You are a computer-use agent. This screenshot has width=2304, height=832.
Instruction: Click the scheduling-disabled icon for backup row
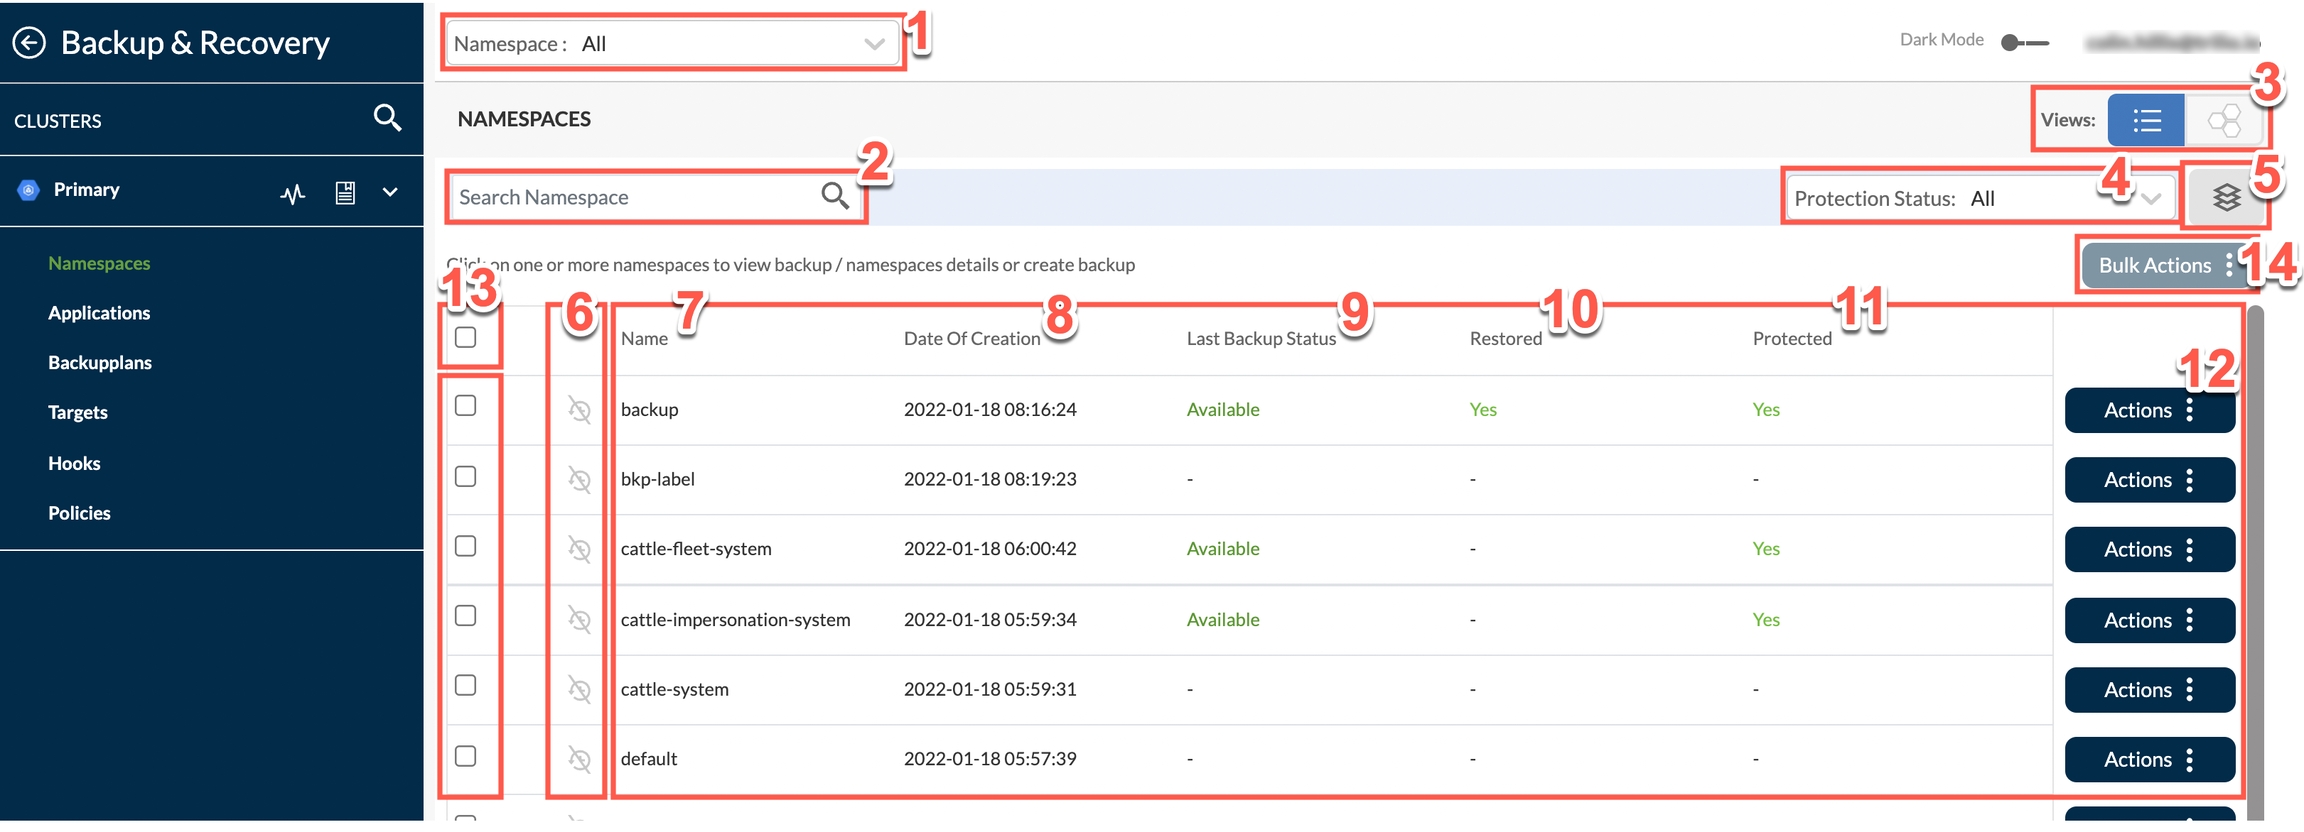[x=579, y=410]
